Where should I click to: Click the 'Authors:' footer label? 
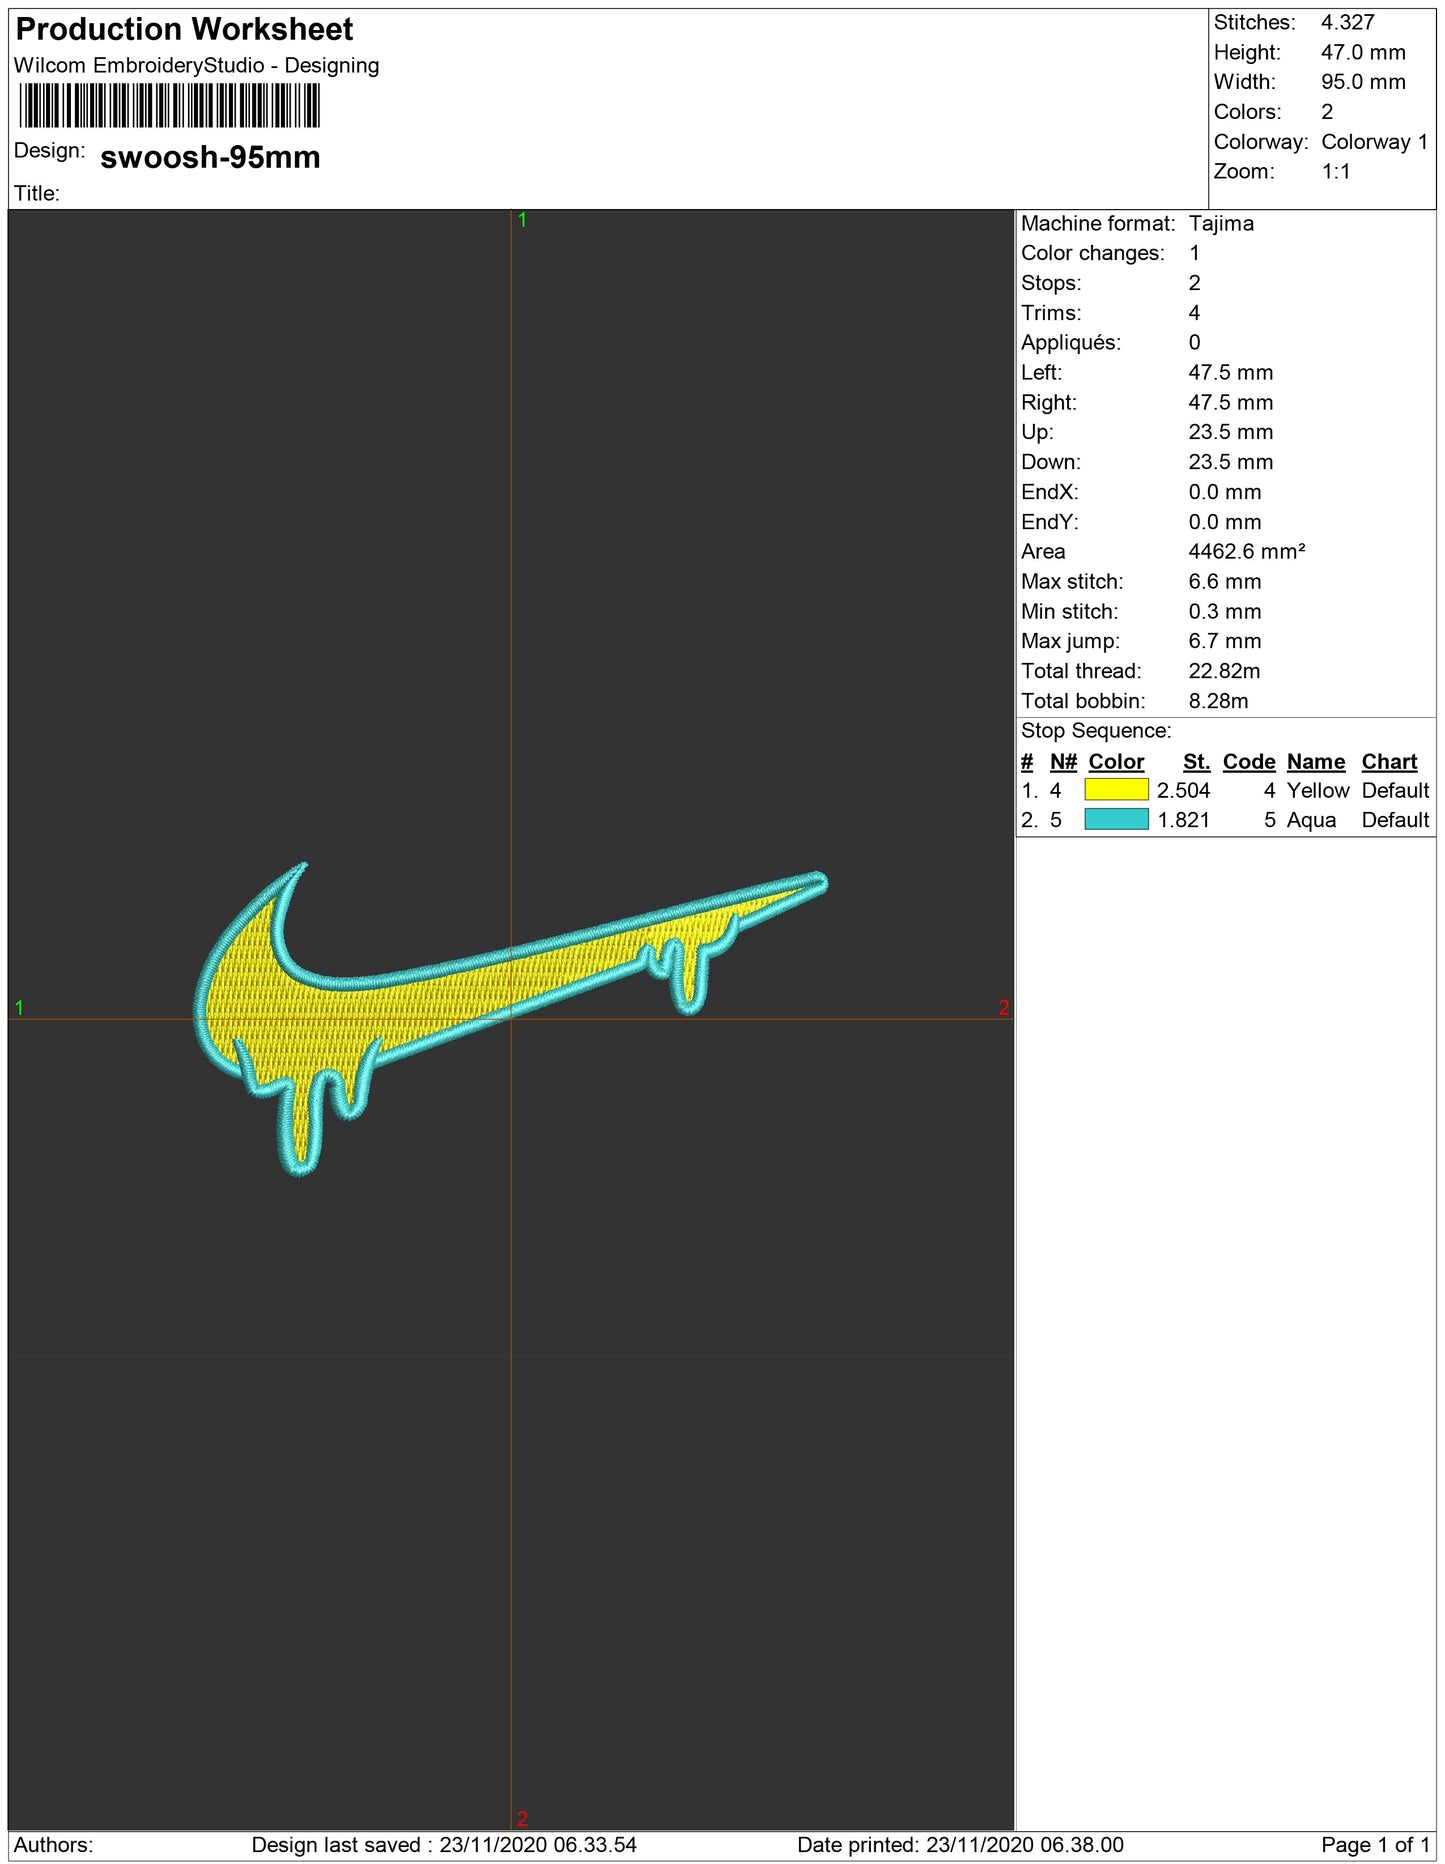[x=53, y=1845]
